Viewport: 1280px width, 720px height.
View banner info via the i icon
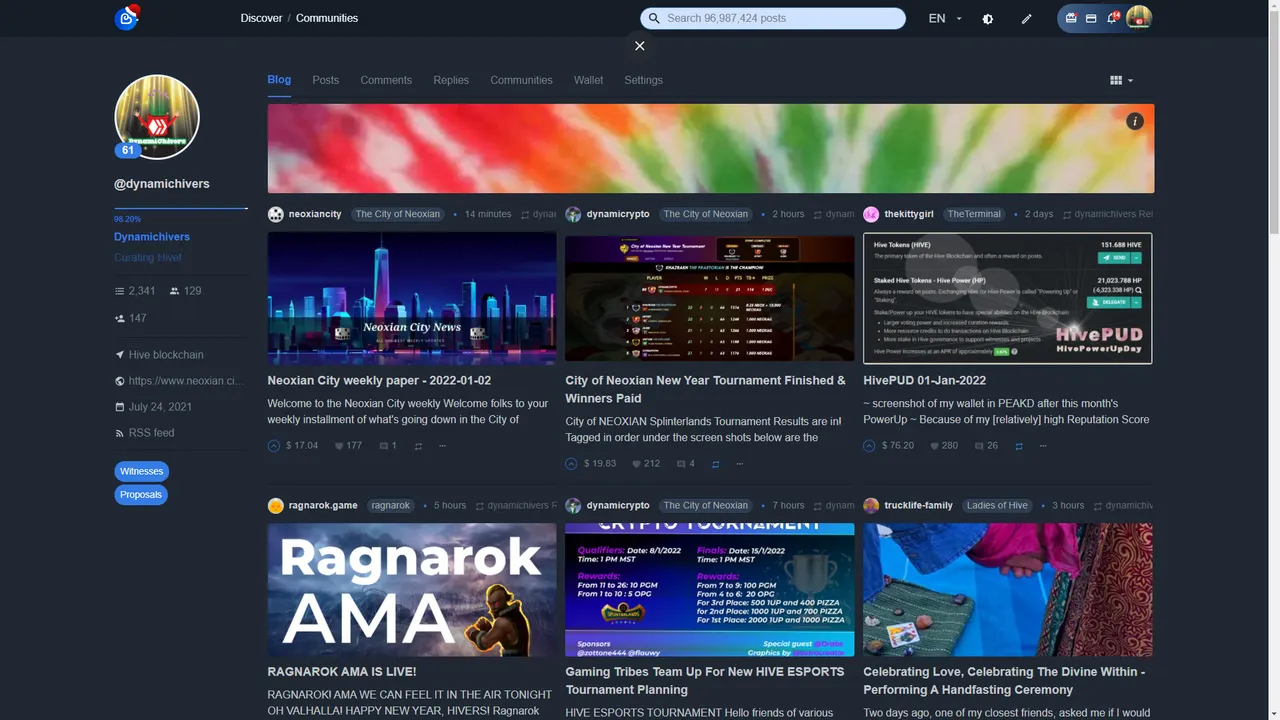pyautogui.click(x=1134, y=121)
